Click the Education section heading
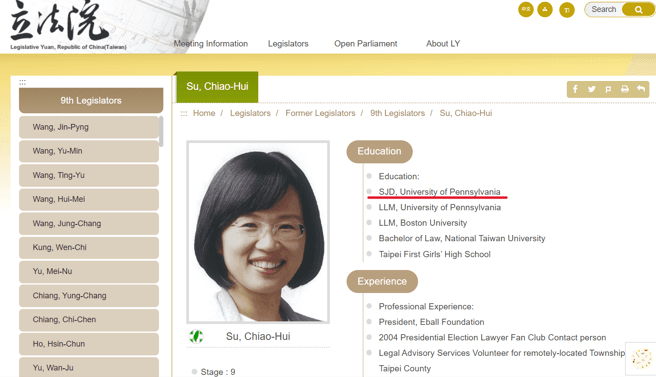 pos(379,151)
